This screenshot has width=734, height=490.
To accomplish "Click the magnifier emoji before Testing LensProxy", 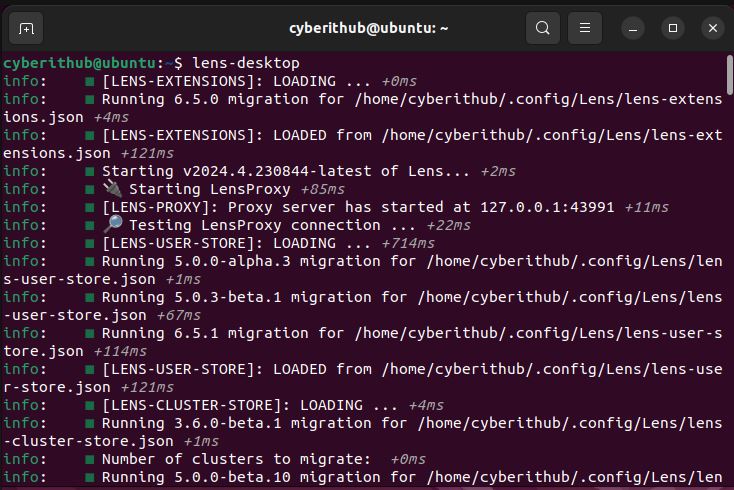I will pyautogui.click(x=112, y=224).
